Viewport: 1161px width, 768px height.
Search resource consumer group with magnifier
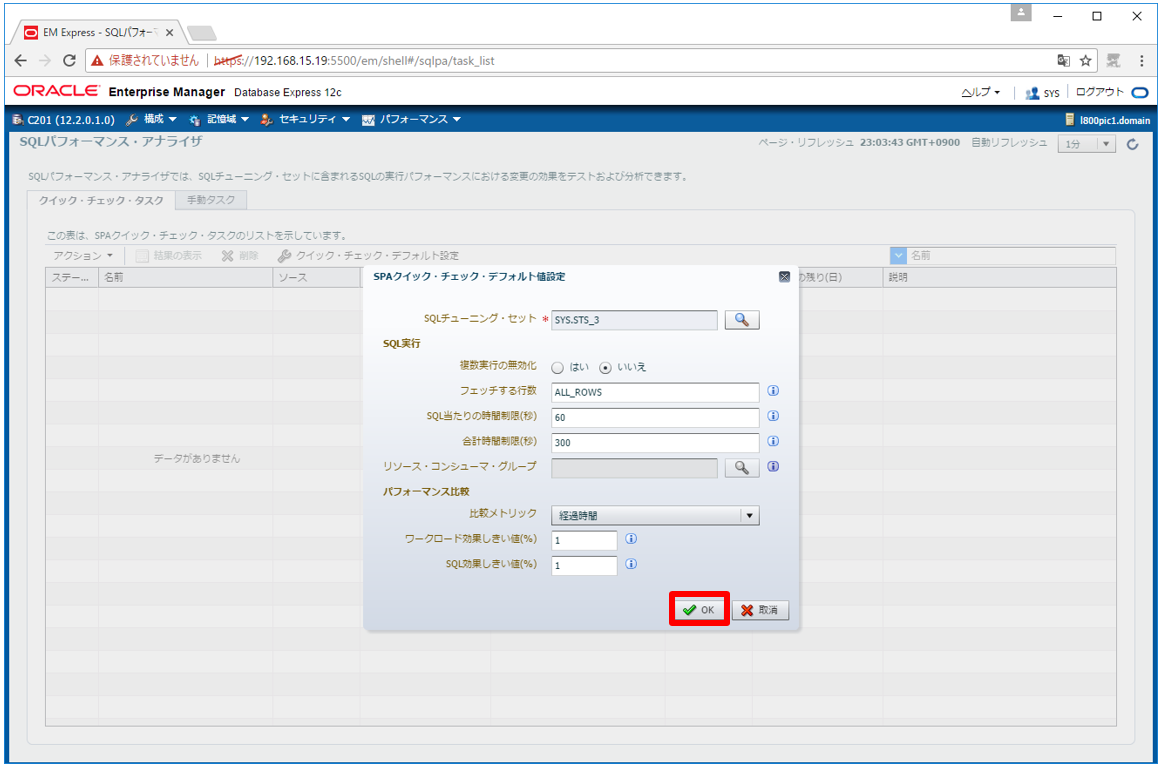point(742,467)
